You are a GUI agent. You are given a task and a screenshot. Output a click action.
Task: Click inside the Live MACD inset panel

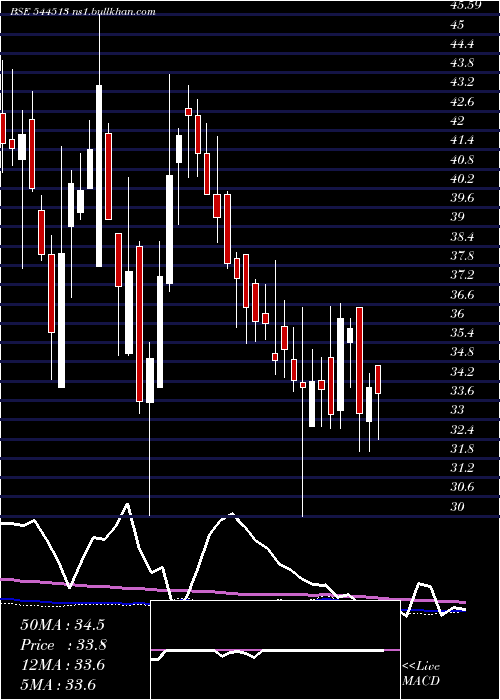pyautogui.click(x=275, y=650)
